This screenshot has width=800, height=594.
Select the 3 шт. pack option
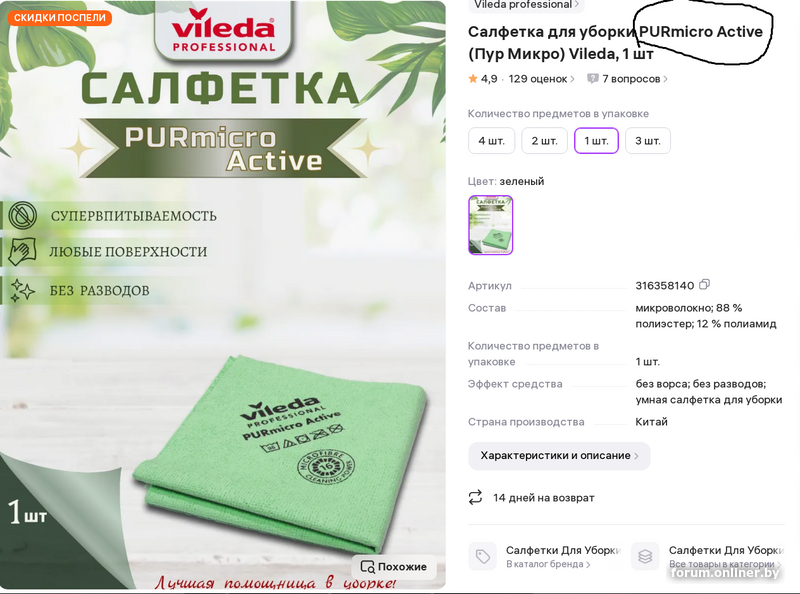(647, 141)
